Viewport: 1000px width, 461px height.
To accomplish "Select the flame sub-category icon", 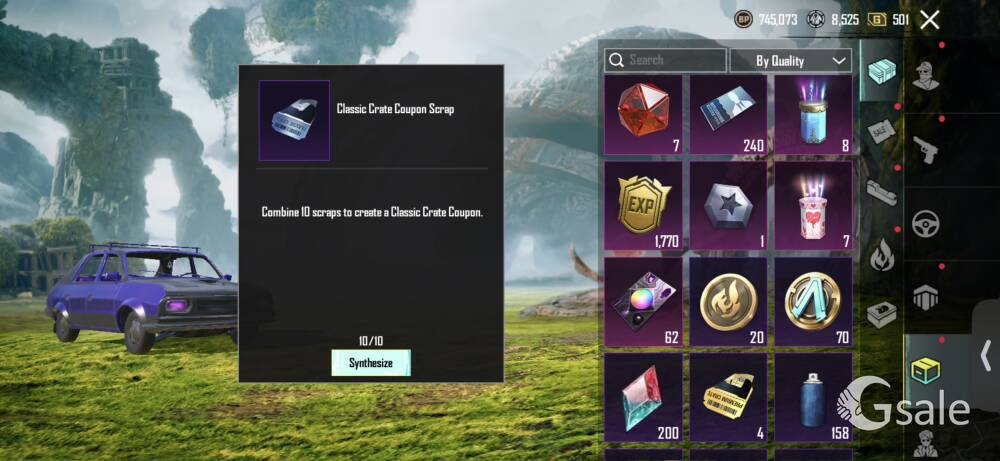I will 882,254.
